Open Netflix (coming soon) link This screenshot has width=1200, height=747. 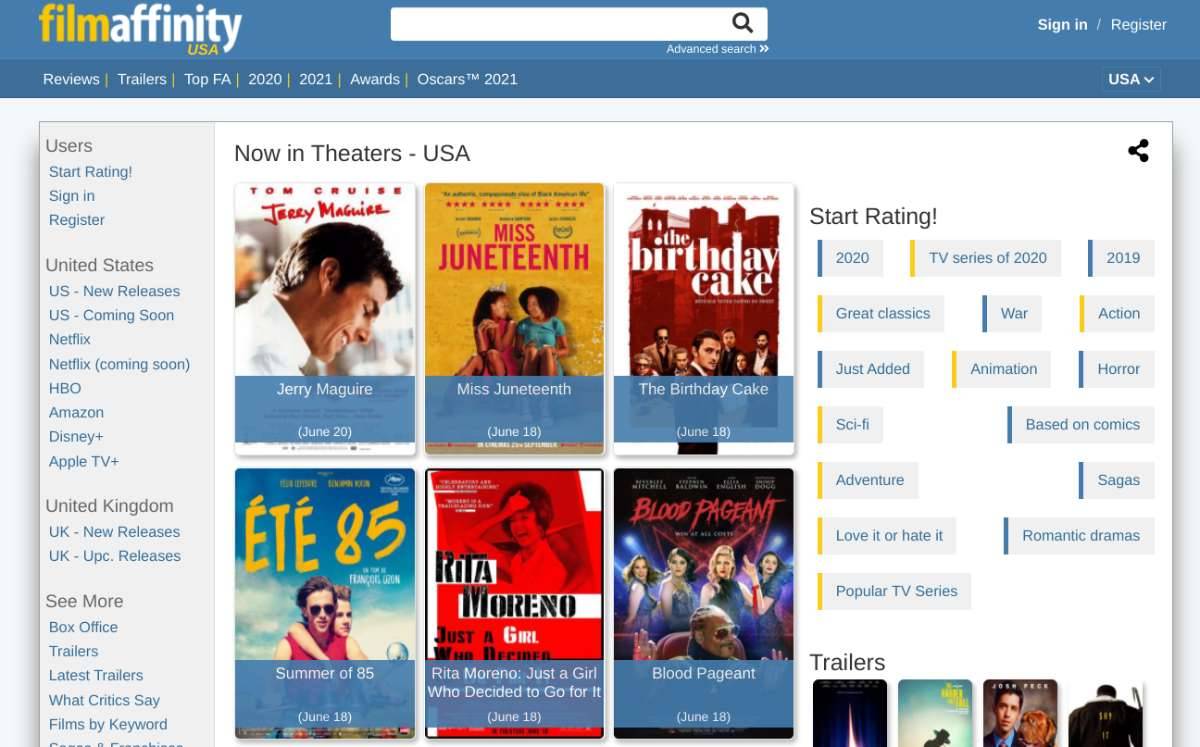pos(119,364)
